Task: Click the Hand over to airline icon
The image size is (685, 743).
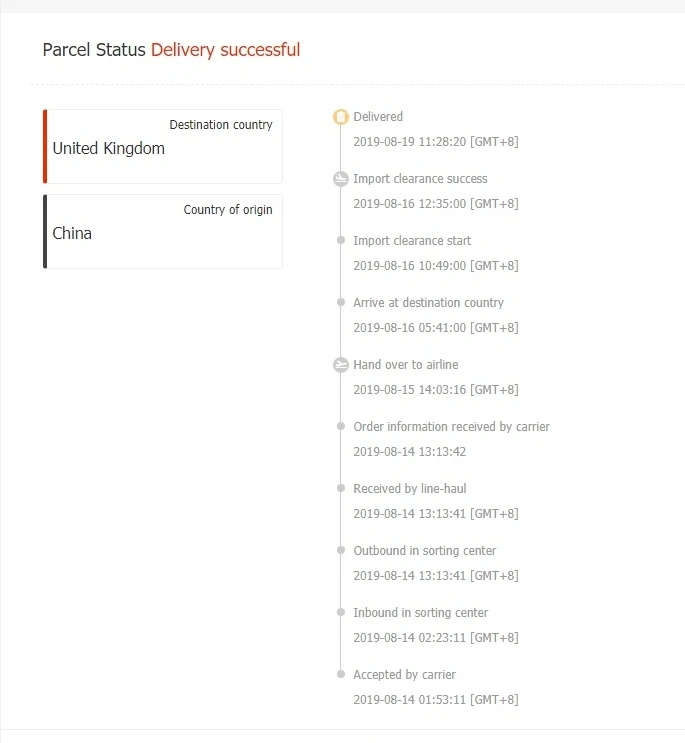Action: [x=341, y=365]
